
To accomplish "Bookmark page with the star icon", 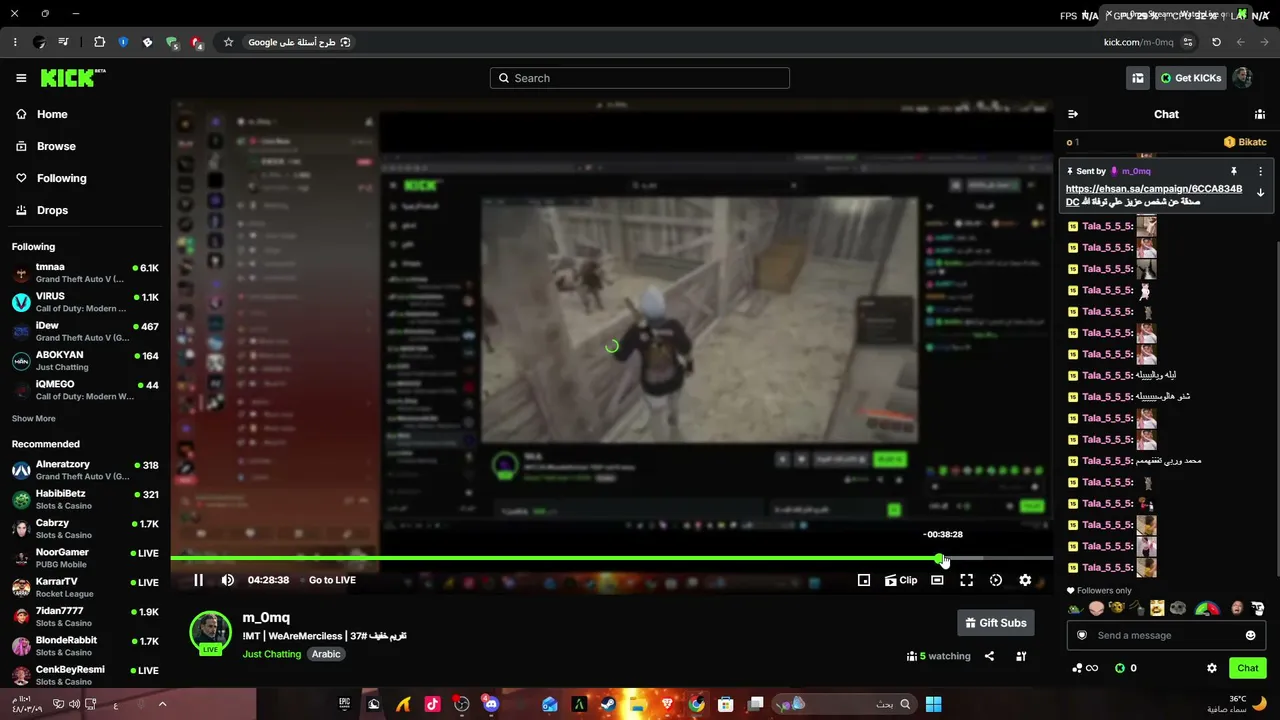I will click(x=228, y=42).
